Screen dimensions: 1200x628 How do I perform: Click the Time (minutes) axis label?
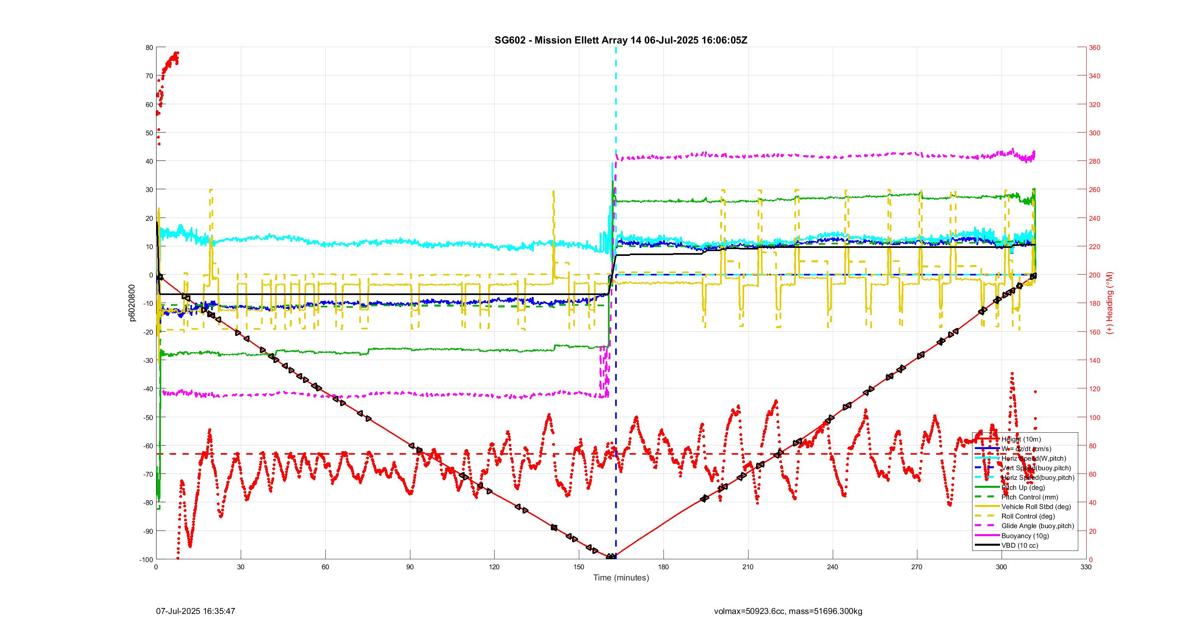[x=620, y=578]
